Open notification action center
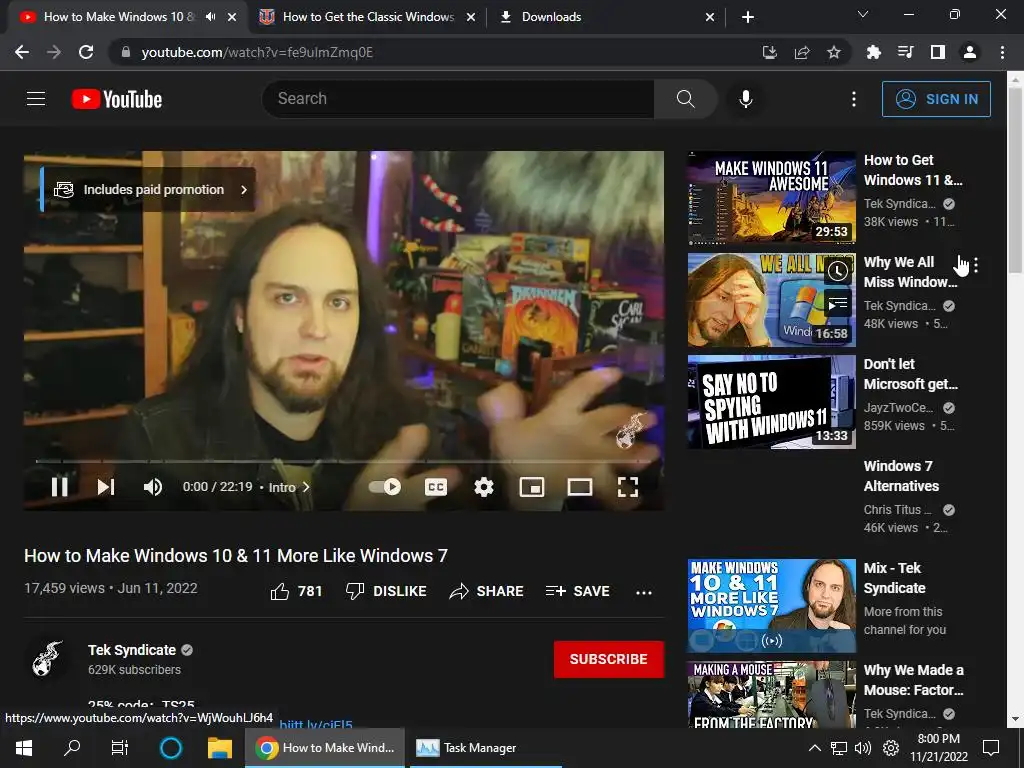Viewport: 1024px width, 768px height. pyautogui.click(x=991, y=748)
